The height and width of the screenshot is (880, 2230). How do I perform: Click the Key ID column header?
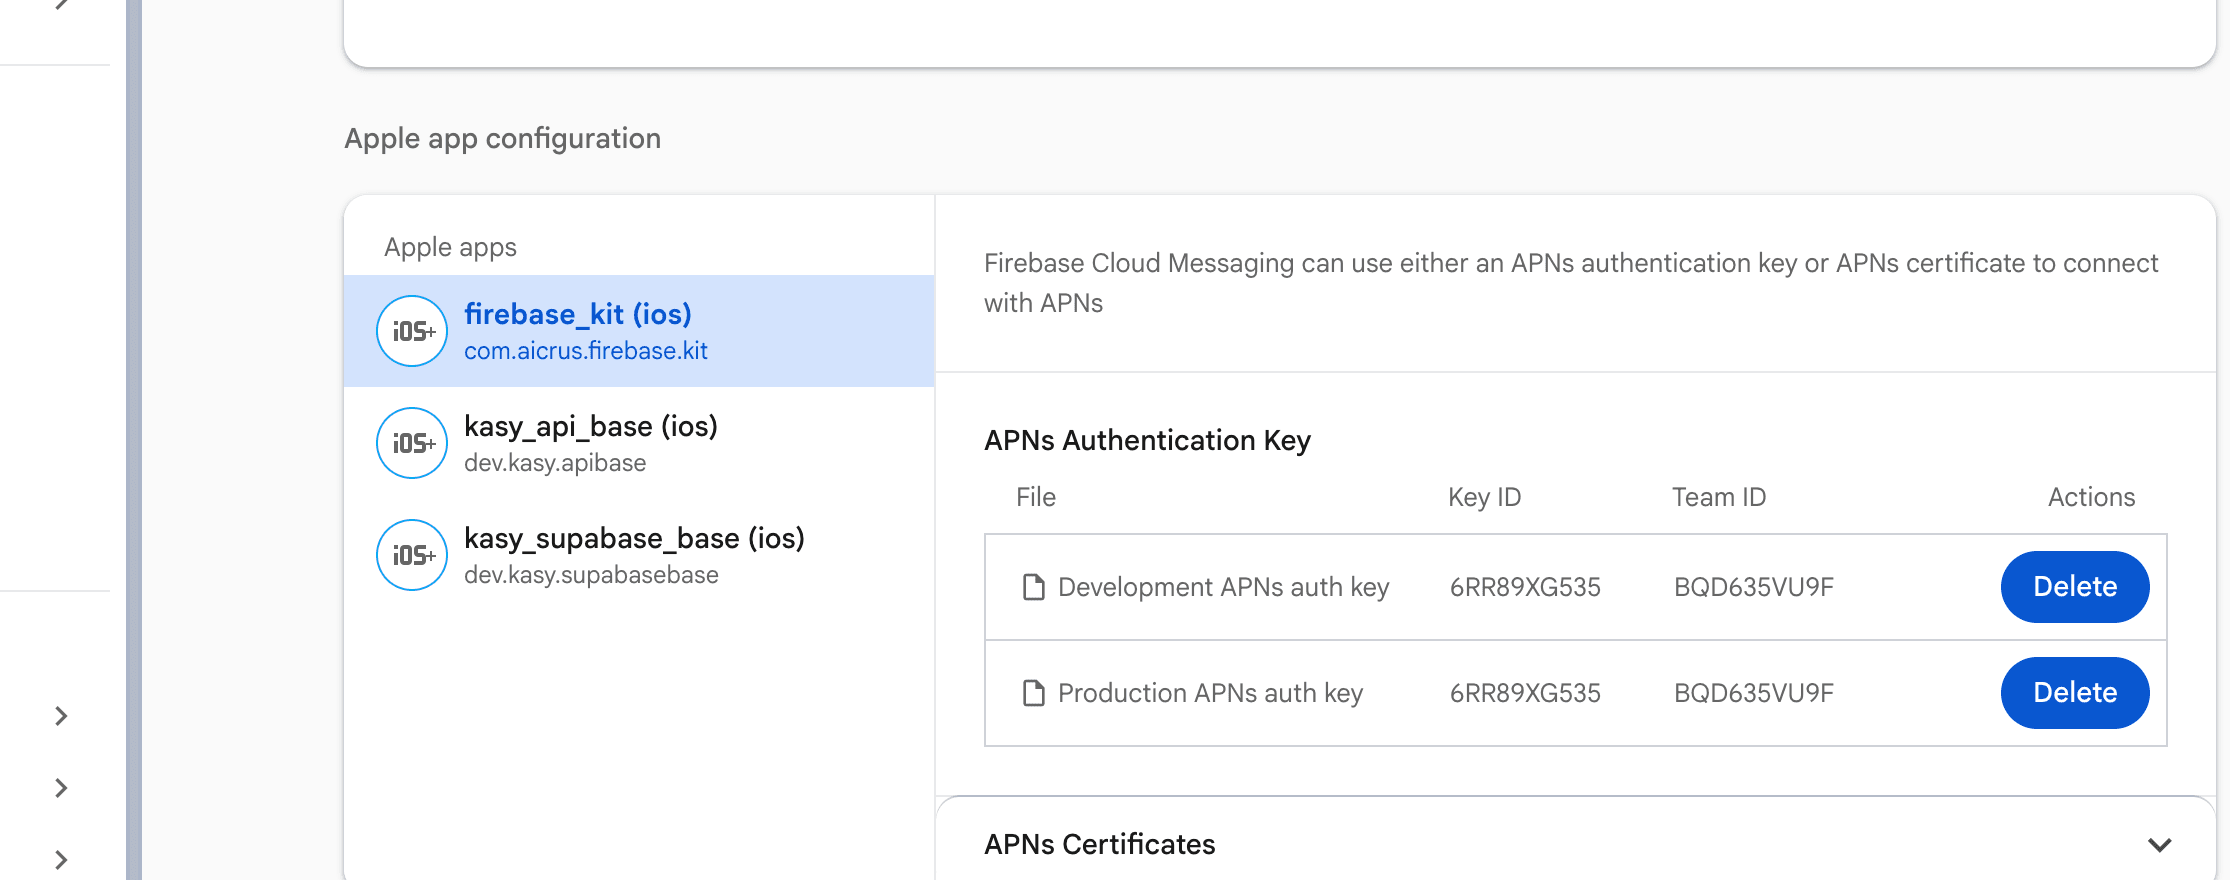point(1485,497)
